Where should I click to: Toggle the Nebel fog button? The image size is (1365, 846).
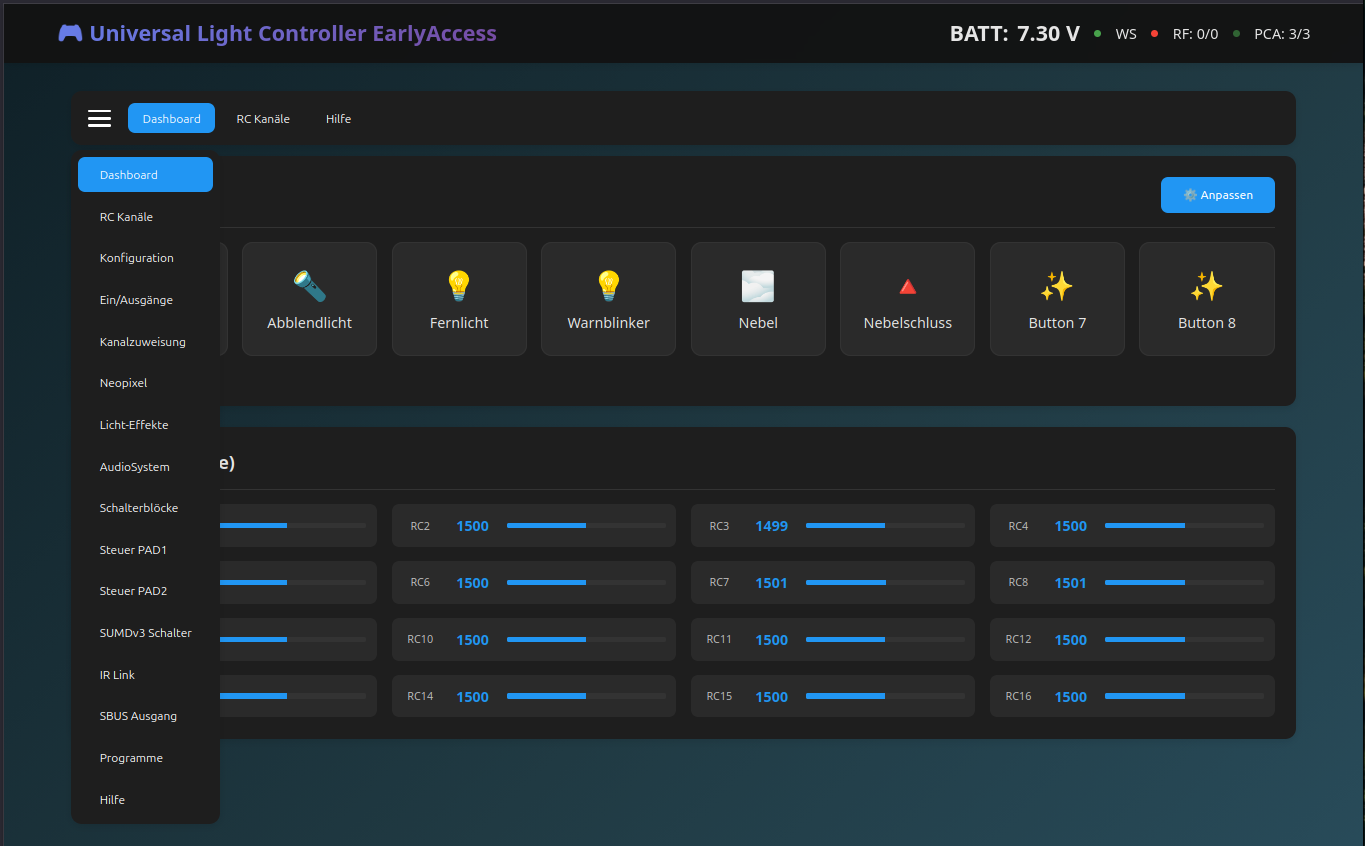tap(758, 299)
